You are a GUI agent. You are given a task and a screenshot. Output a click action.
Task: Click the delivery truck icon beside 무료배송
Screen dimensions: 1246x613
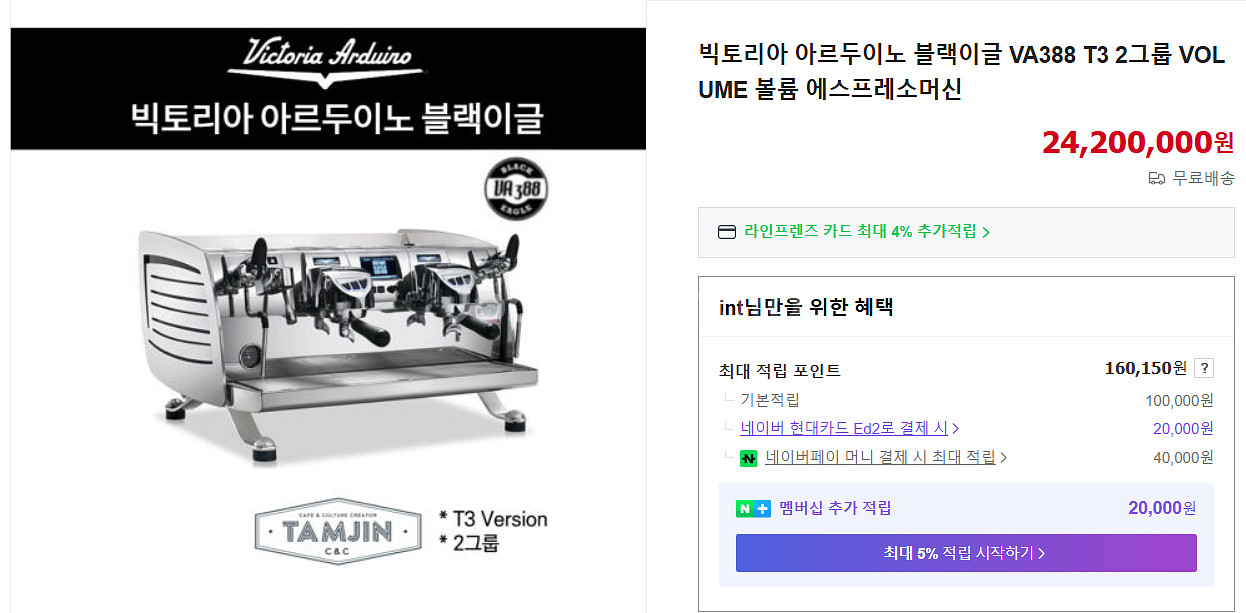point(1157,179)
